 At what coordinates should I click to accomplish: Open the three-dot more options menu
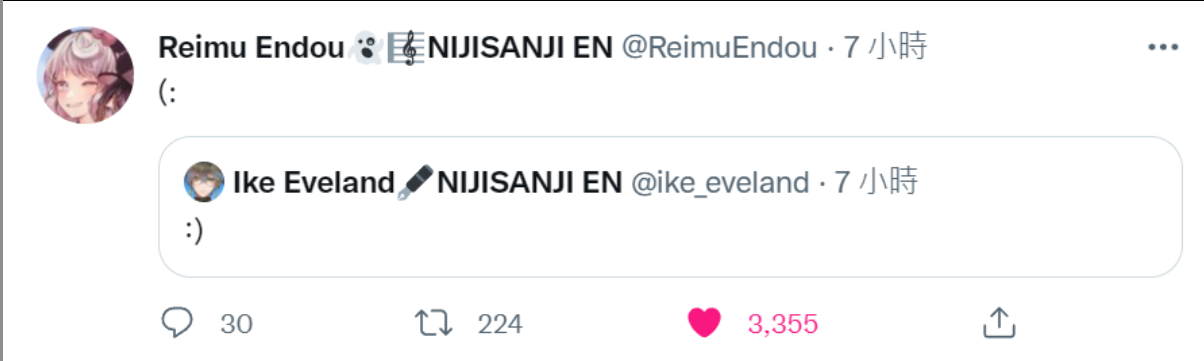pos(1163,48)
